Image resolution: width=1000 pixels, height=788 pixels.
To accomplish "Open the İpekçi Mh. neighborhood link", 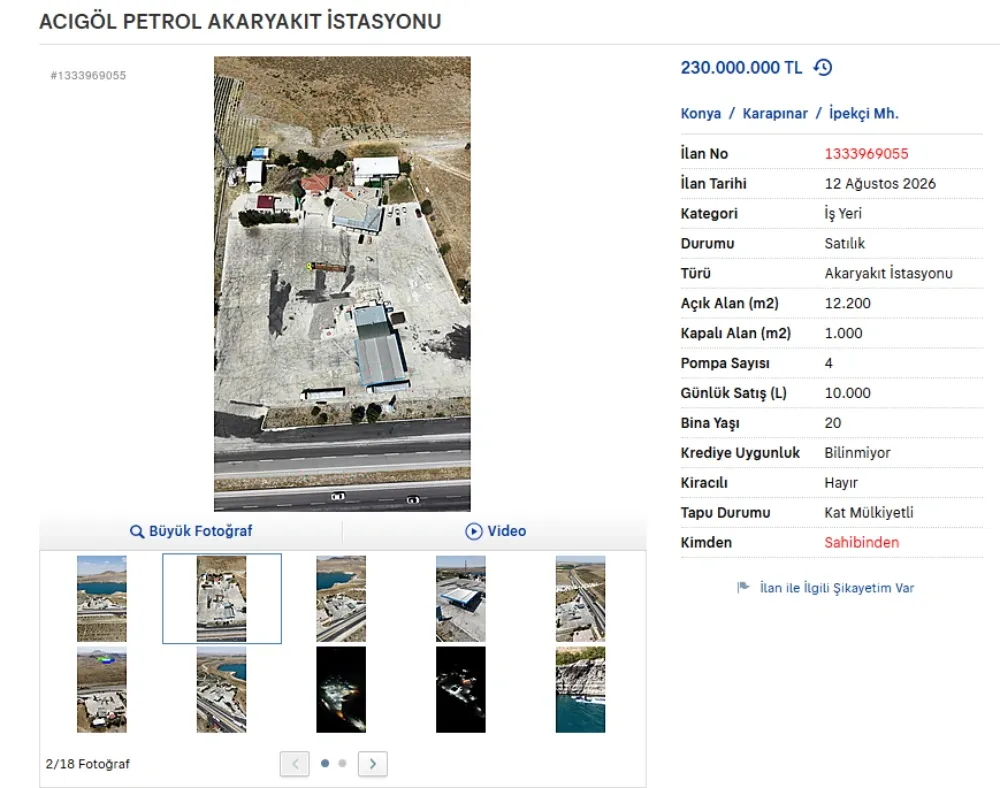I will point(864,113).
